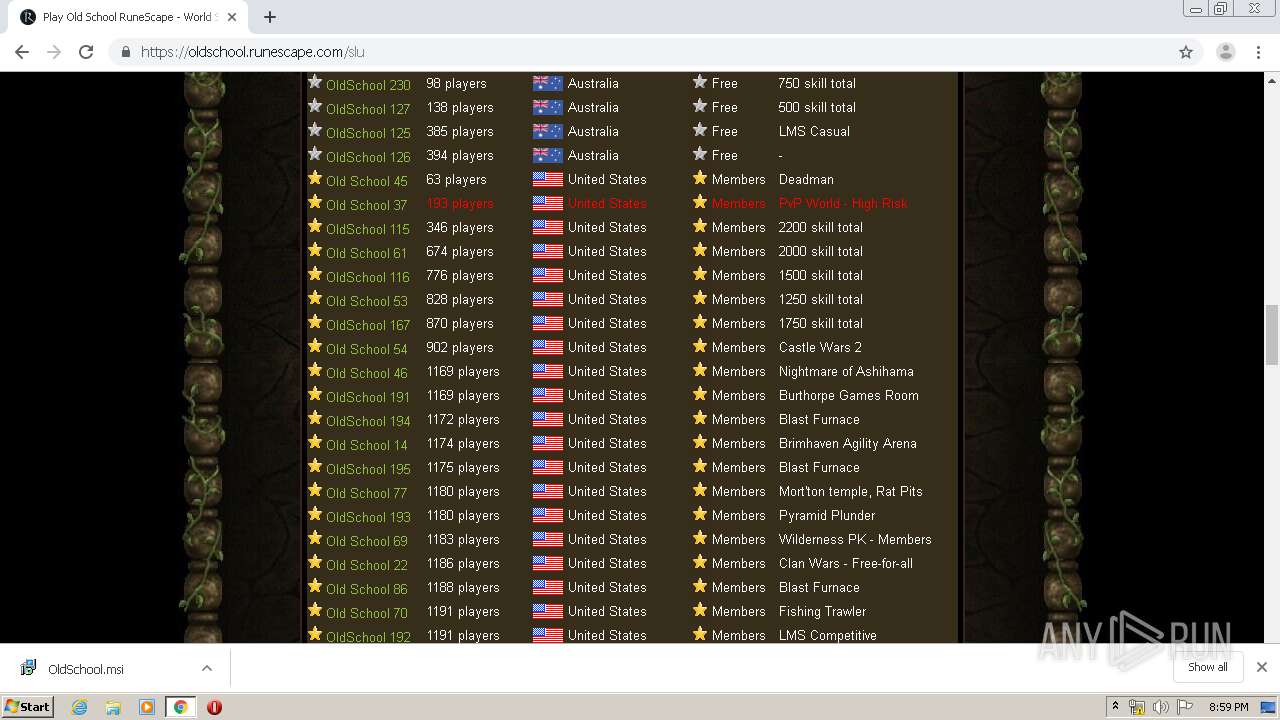Open the media player taskbar icon
Image resolution: width=1280 pixels, height=720 pixels.
click(147, 707)
